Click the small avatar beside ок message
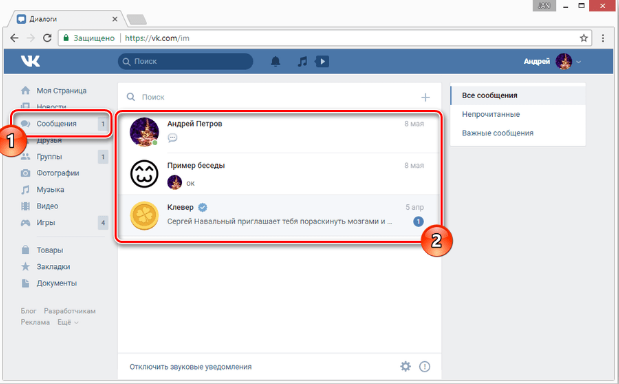Image resolution: width=619 pixels, height=384 pixels. (174, 183)
